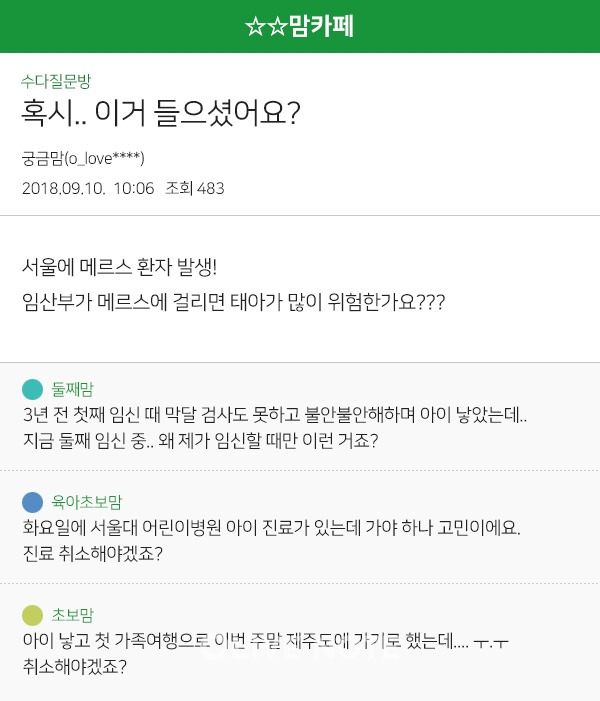Click the view count 조회 483

pyautogui.click(x=195, y=188)
